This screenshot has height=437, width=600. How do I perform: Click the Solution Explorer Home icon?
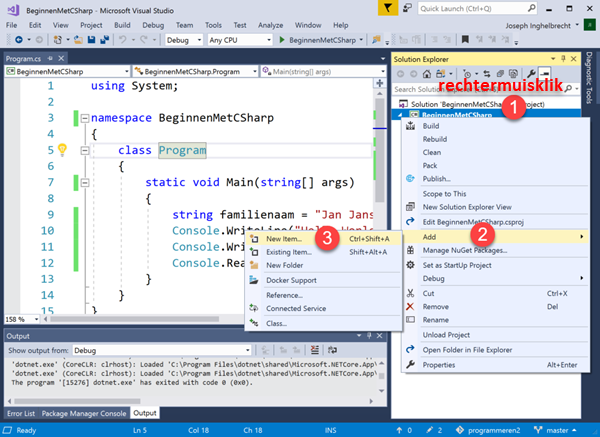427,73
